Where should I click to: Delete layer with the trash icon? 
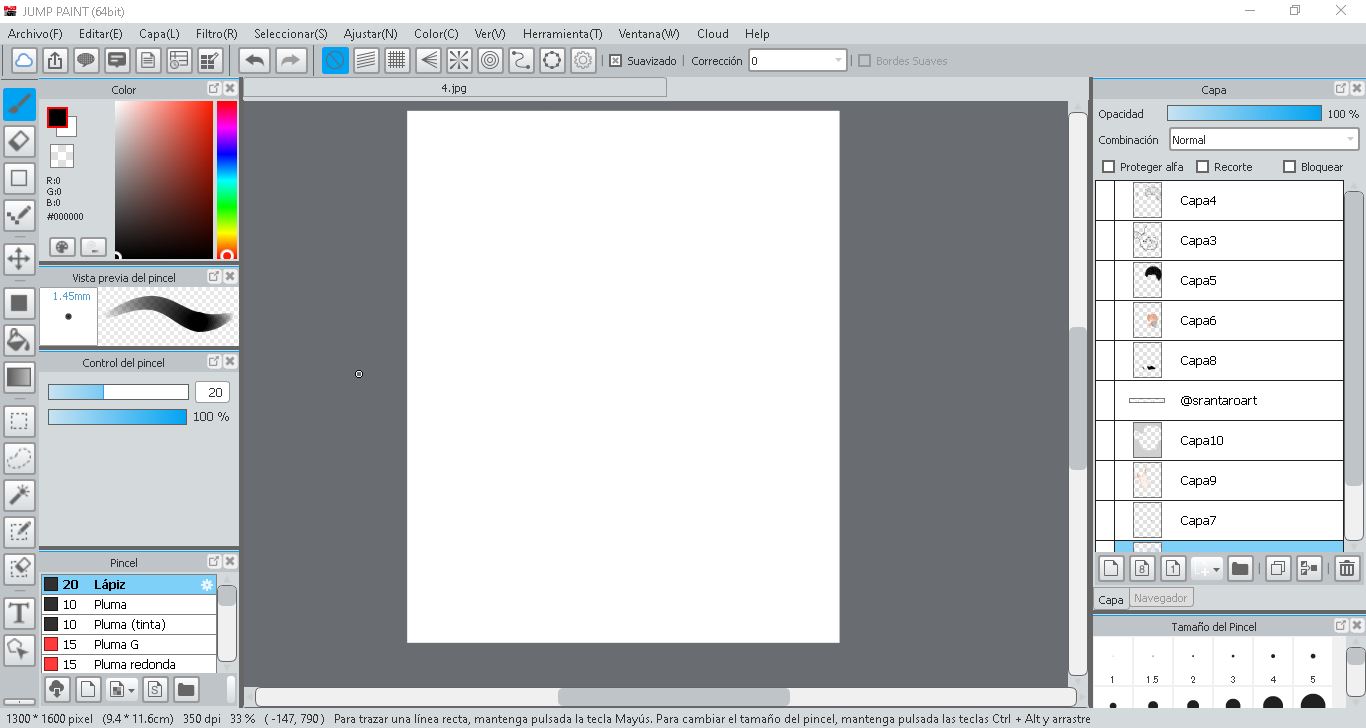(1347, 569)
